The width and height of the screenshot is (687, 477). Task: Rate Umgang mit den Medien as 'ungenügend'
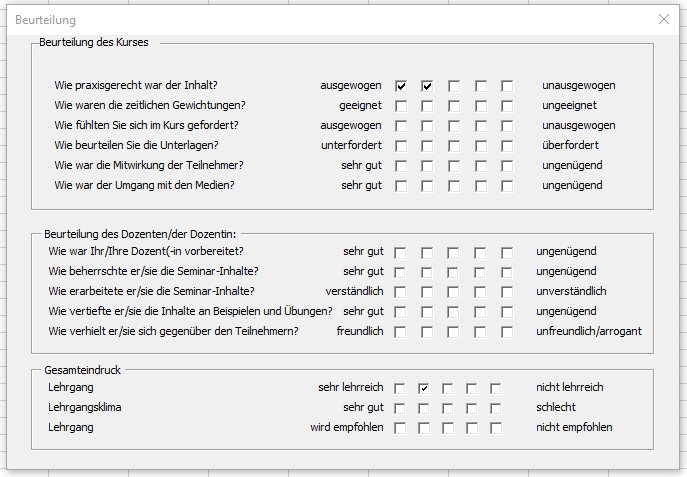coord(507,186)
